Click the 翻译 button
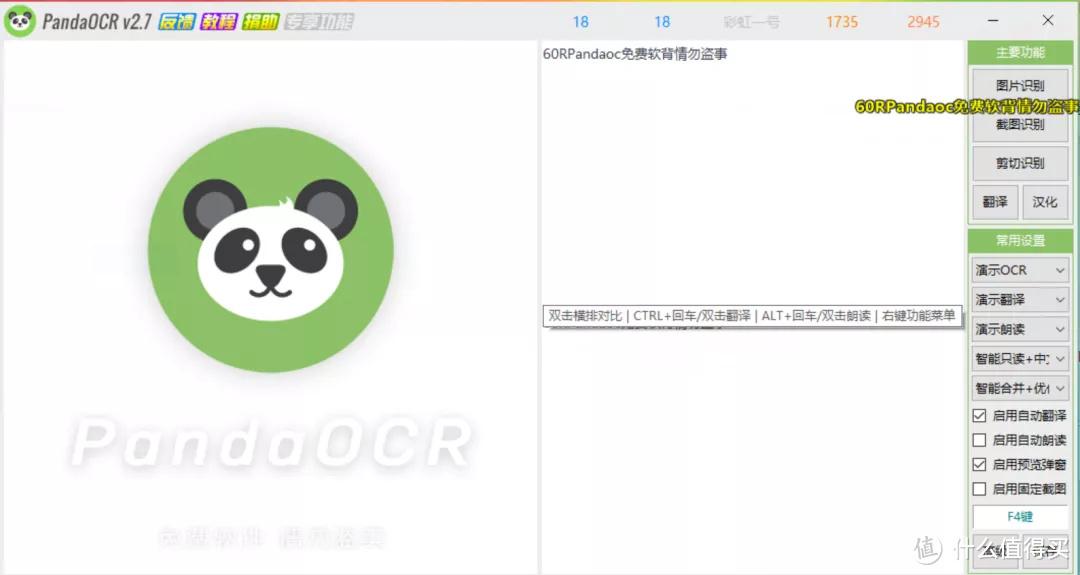1080x575 pixels. point(995,202)
